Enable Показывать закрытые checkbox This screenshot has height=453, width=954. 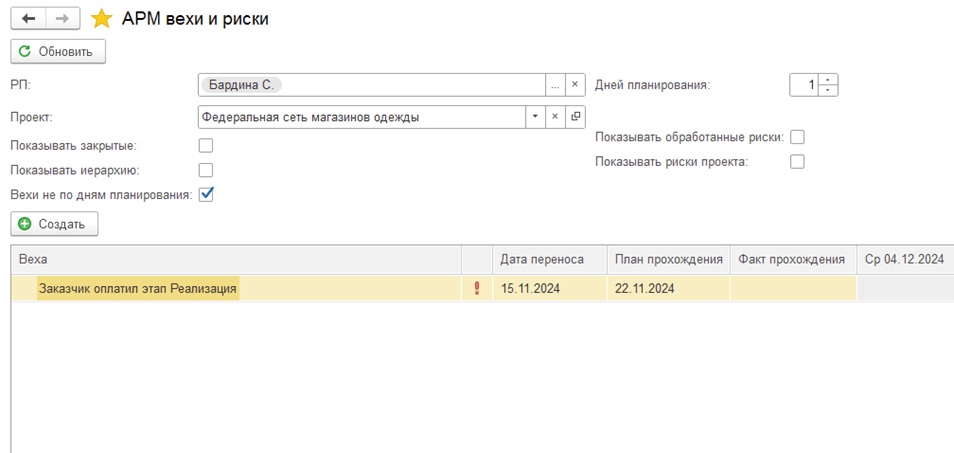206,146
